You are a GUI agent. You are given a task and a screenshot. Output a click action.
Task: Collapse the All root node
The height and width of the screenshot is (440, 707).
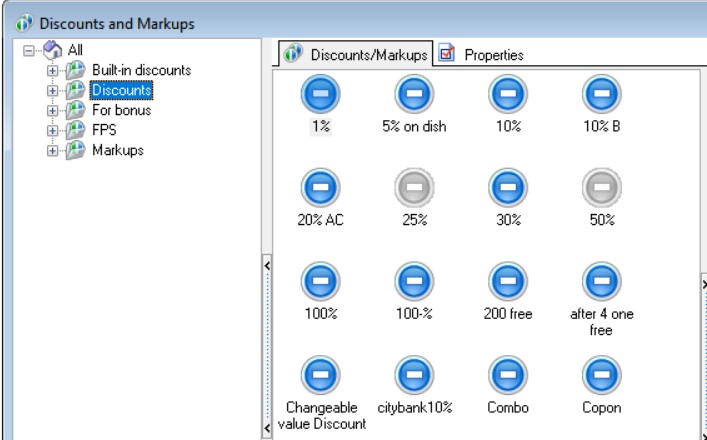[x=28, y=51]
